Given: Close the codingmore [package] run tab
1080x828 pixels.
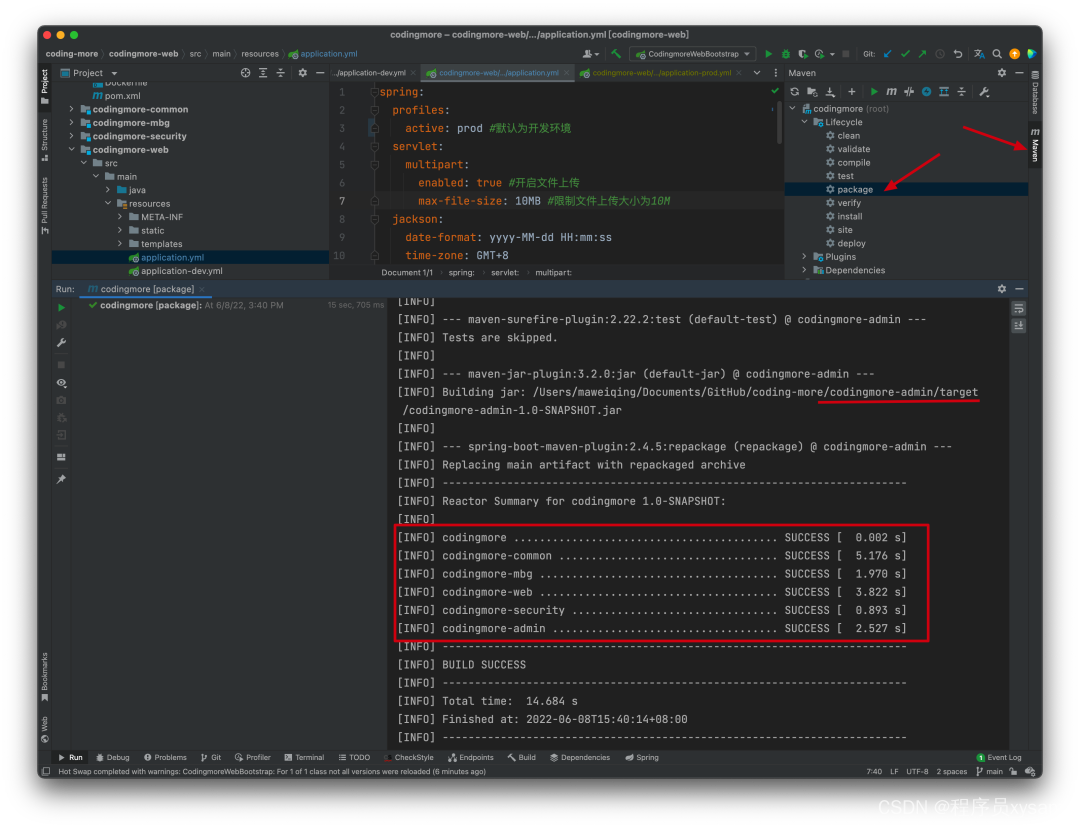Looking at the screenshot, I should 202,289.
